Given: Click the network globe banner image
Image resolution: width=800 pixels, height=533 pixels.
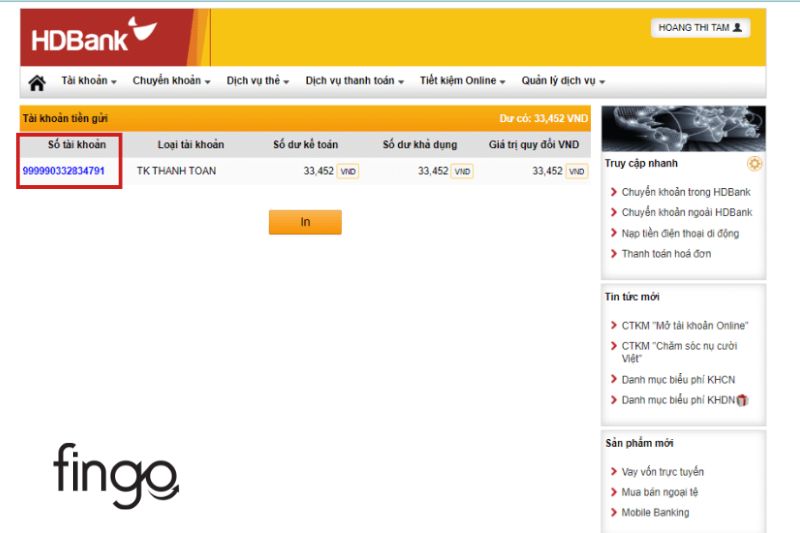Looking at the screenshot, I should [x=684, y=128].
